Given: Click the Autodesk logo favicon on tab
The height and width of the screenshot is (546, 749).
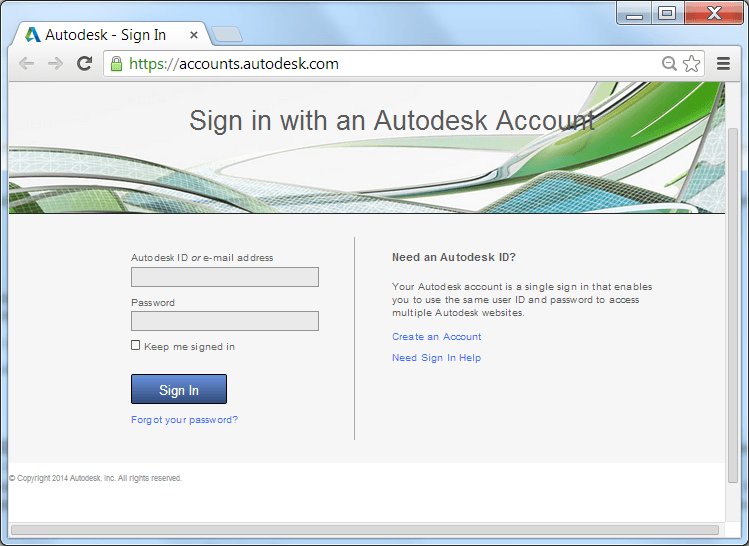Looking at the screenshot, I should (32, 35).
